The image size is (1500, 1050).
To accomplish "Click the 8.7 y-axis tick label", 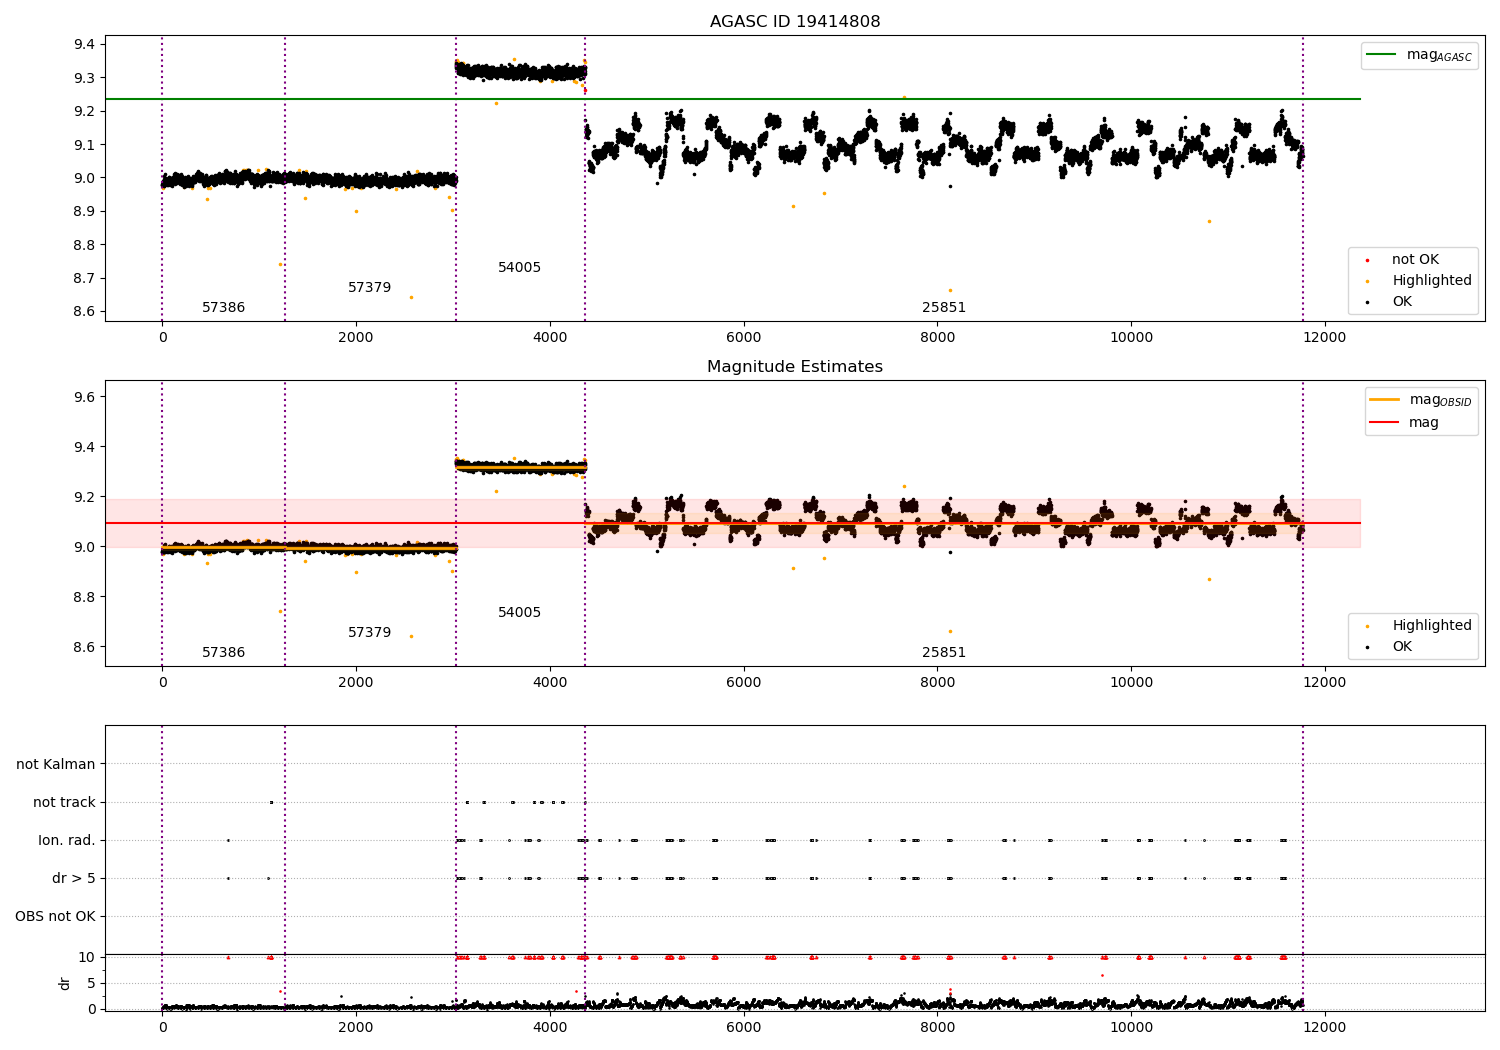I will [84, 279].
